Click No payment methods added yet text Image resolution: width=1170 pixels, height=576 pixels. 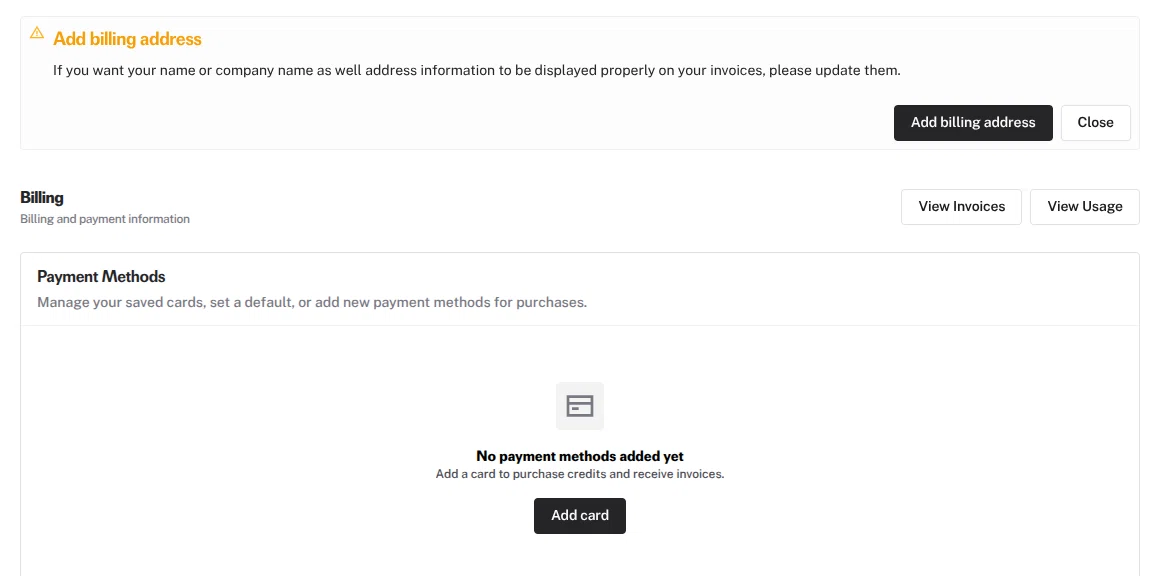pyautogui.click(x=580, y=456)
